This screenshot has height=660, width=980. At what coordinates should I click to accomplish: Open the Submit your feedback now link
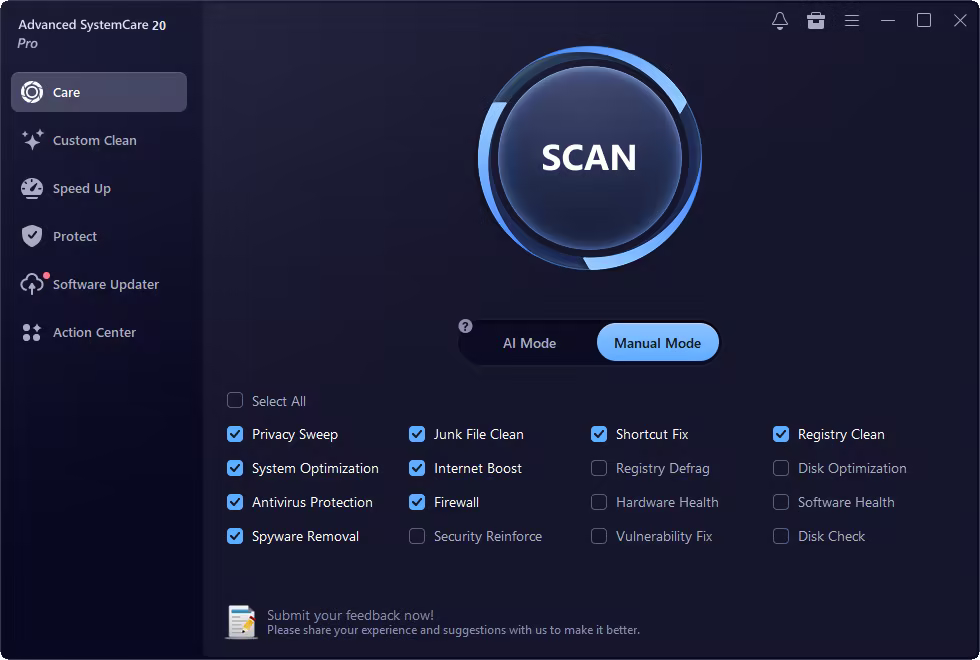350,615
